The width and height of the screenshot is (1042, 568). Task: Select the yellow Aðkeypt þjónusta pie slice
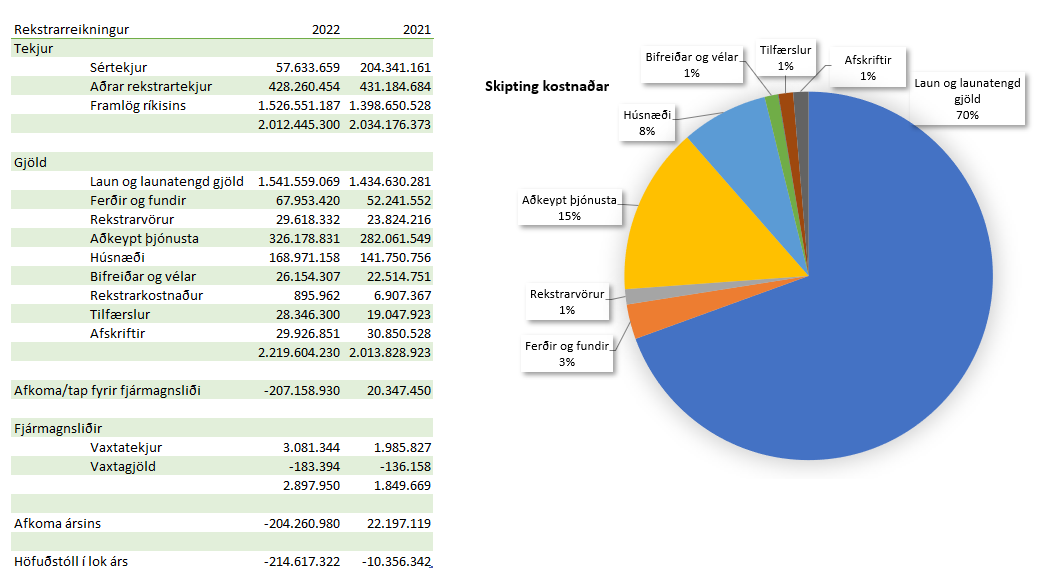coord(698,226)
